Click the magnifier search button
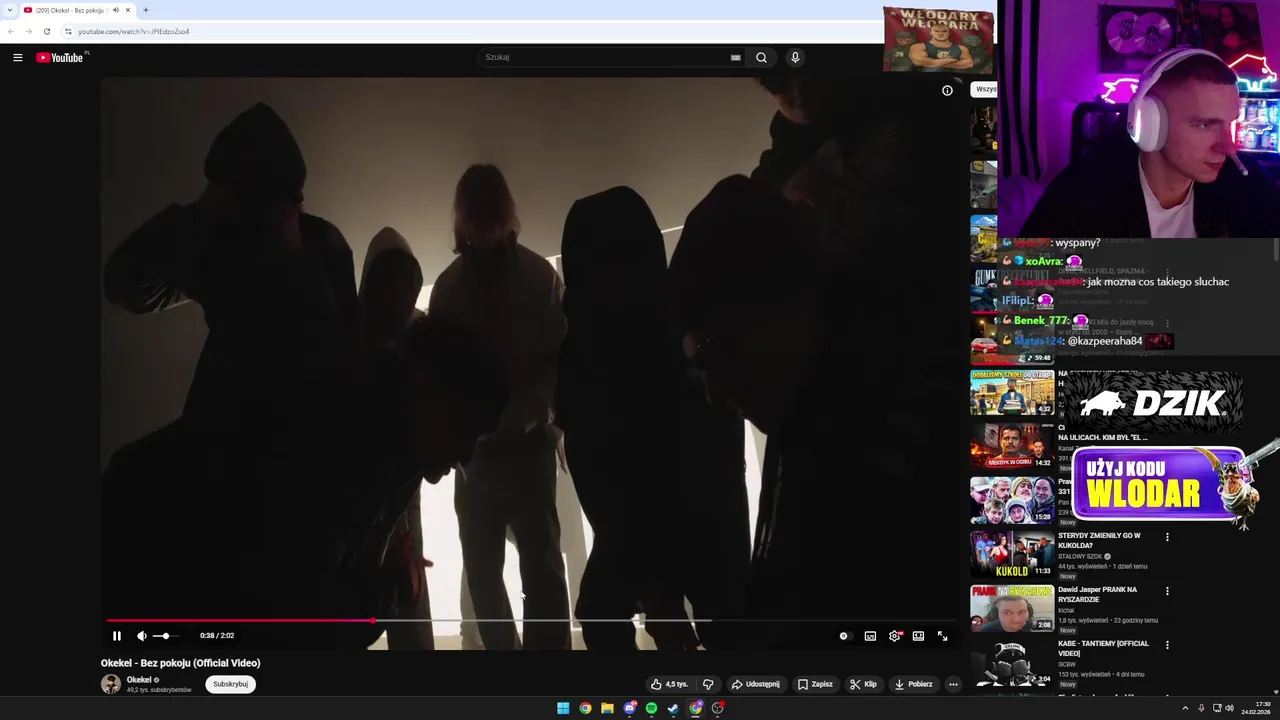Viewport: 1280px width, 720px height. pyautogui.click(x=761, y=57)
